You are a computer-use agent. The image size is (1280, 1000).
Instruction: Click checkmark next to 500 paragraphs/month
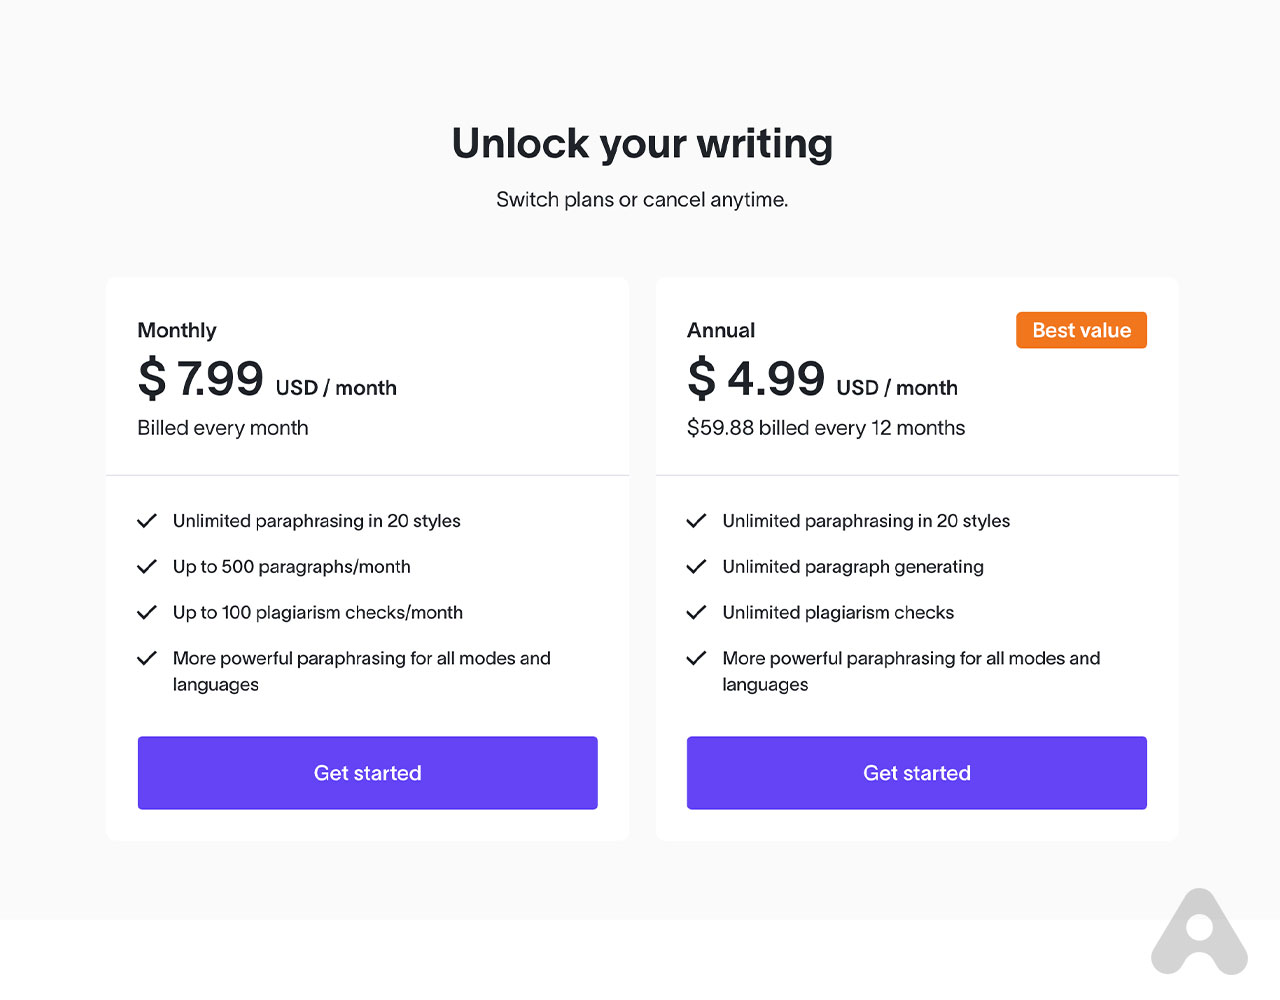click(147, 567)
